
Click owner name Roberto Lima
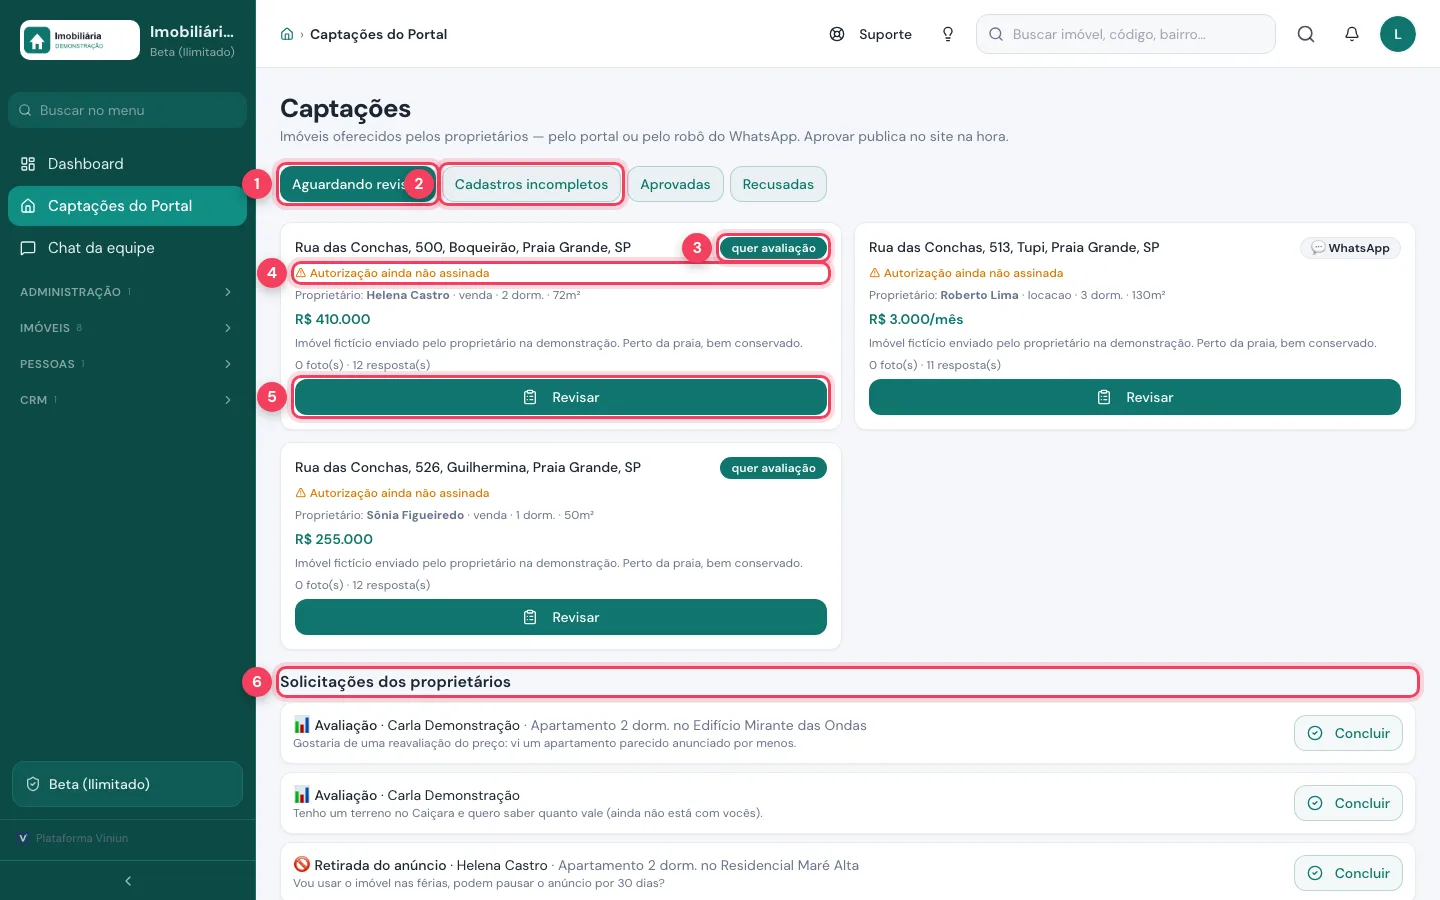pos(979,295)
